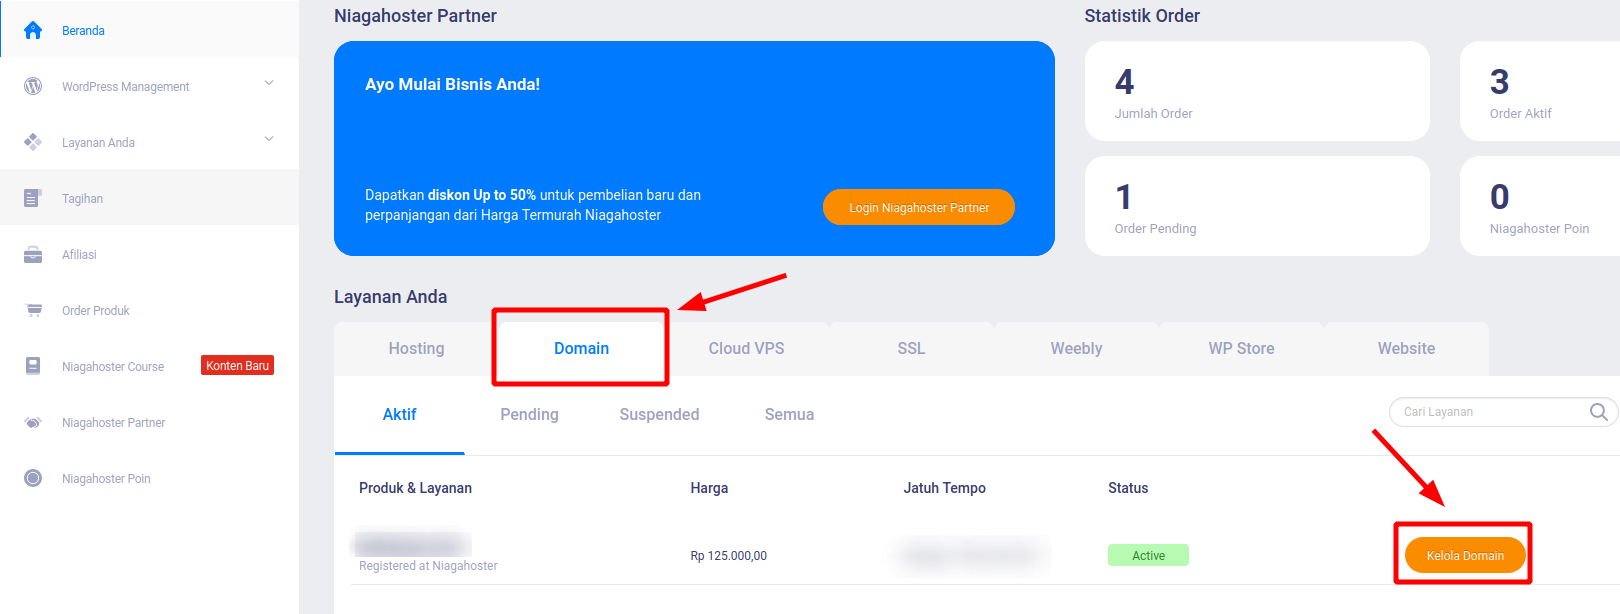This screenshot has width=1620, height=614.
Task: Open WordPress Management menu item
Action: tap(150, 86)
